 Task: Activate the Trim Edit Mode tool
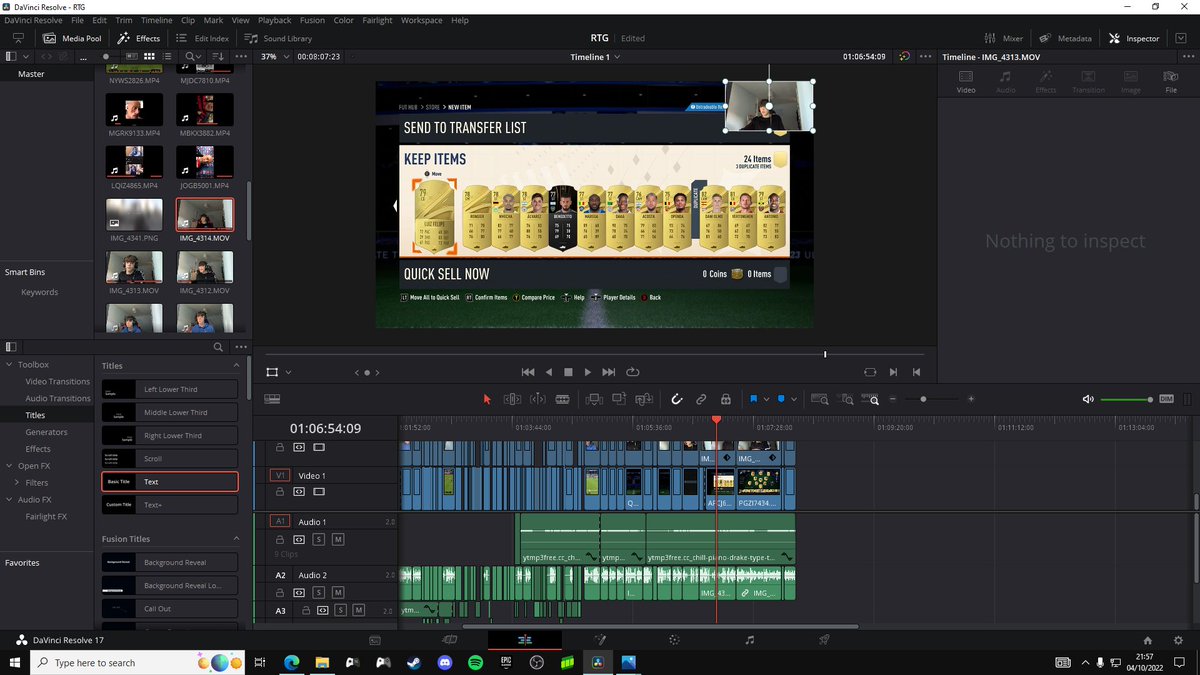coord(512,399)
